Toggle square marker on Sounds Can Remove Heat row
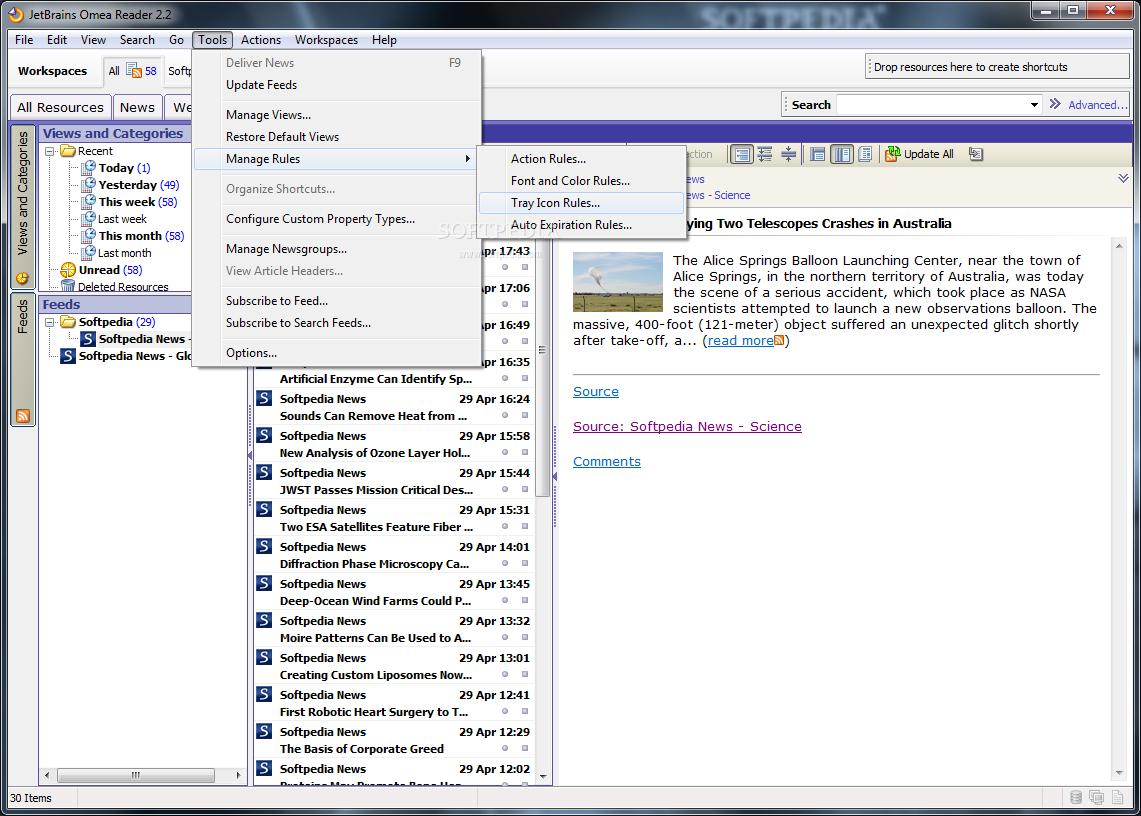Image resolution: width=1141 pixels, height=816 pixels. click(525, 415)
